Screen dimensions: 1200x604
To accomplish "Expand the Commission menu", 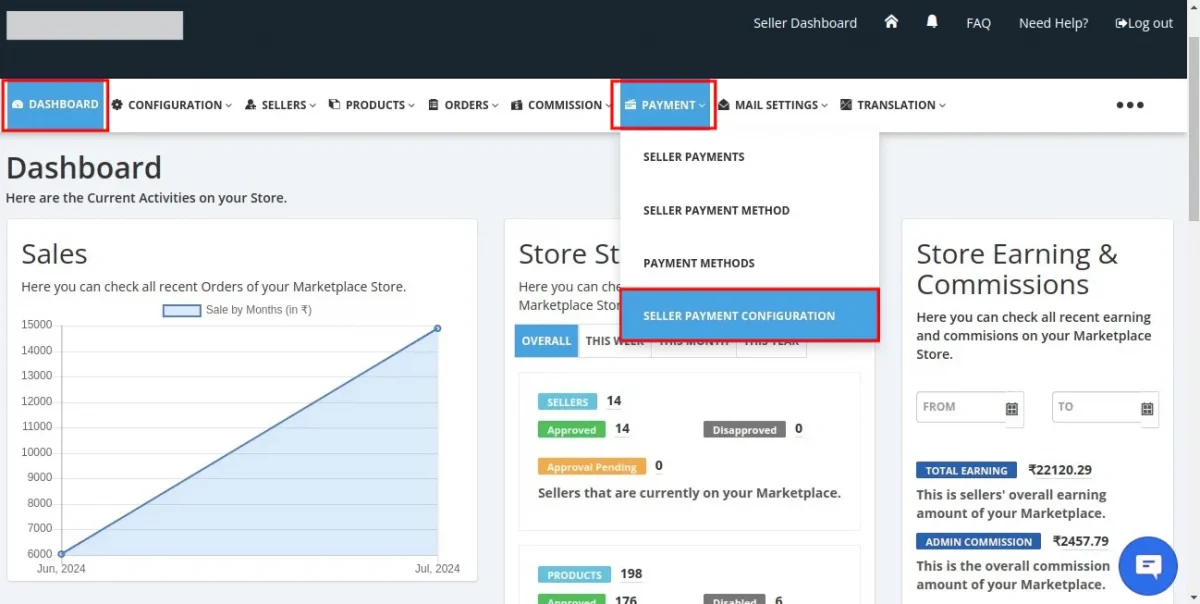I will pos(561,105).
